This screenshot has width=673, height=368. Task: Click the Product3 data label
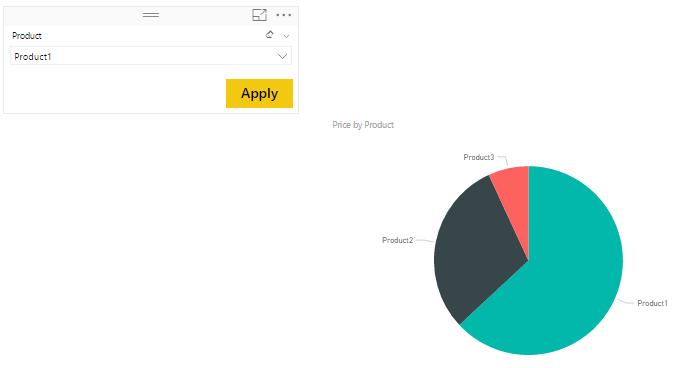(x=479, y=157)
